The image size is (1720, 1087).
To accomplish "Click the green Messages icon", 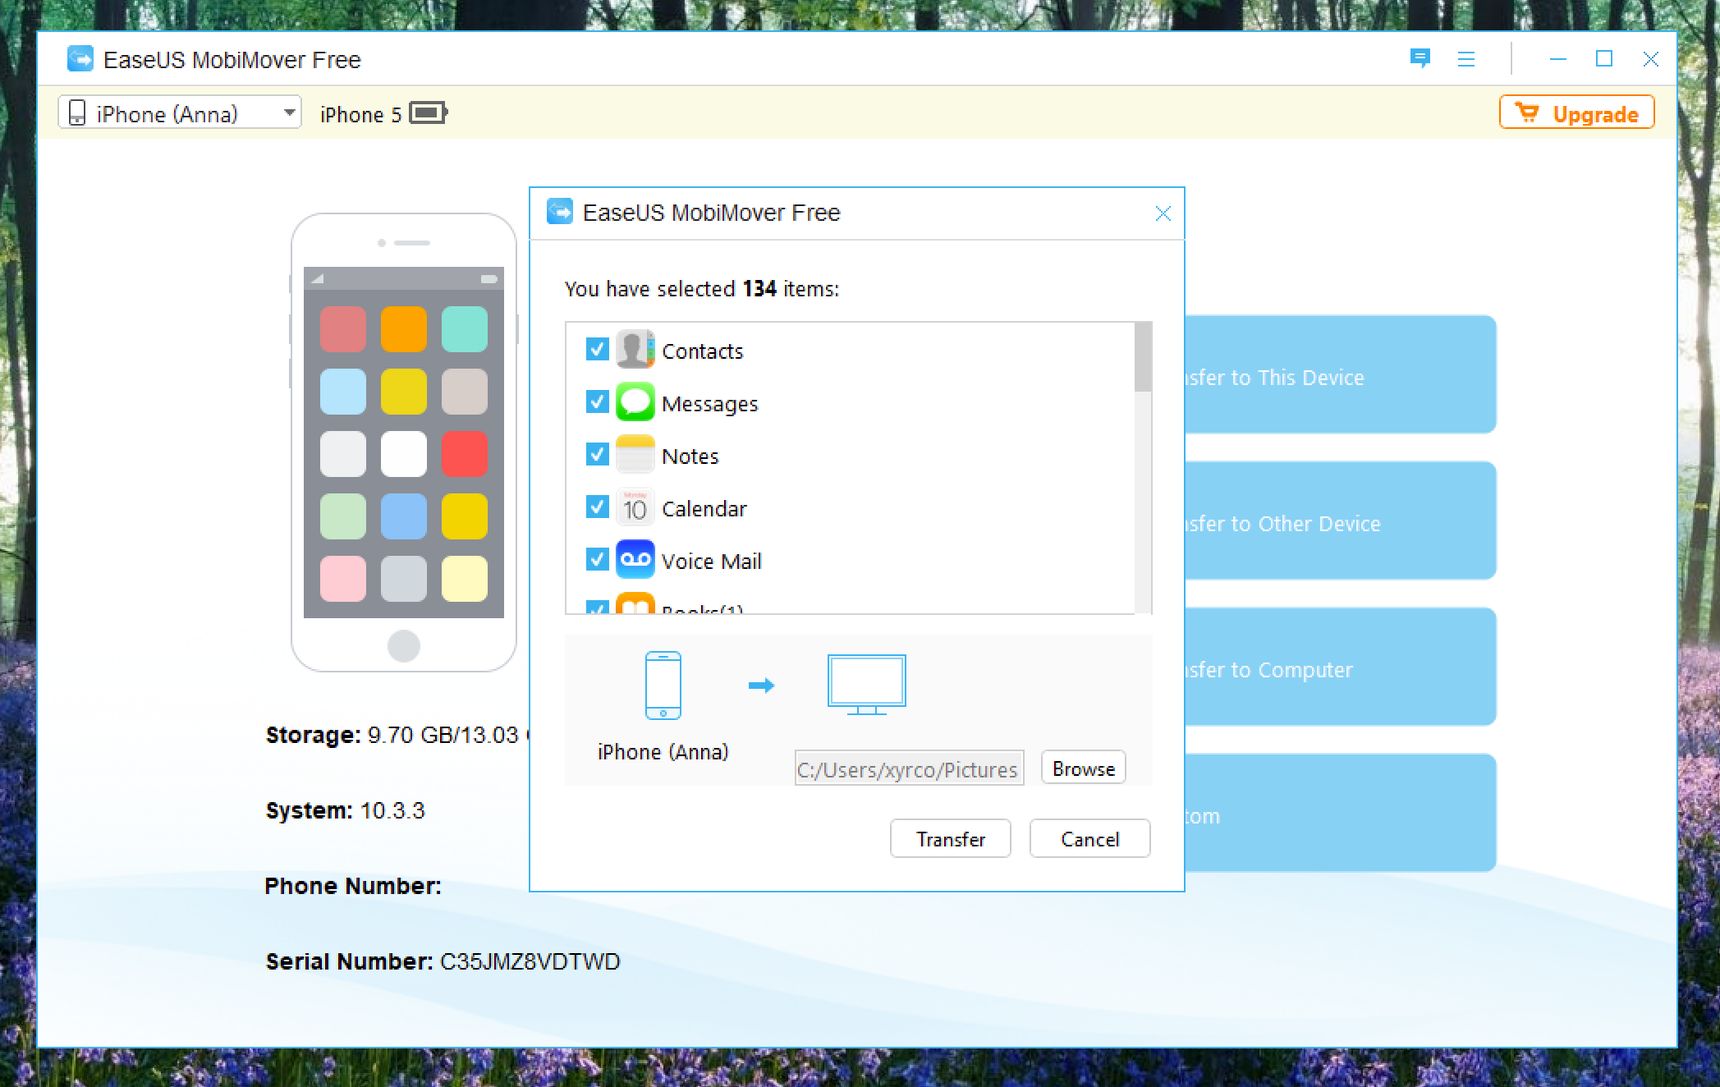I will tap(635, 402).
